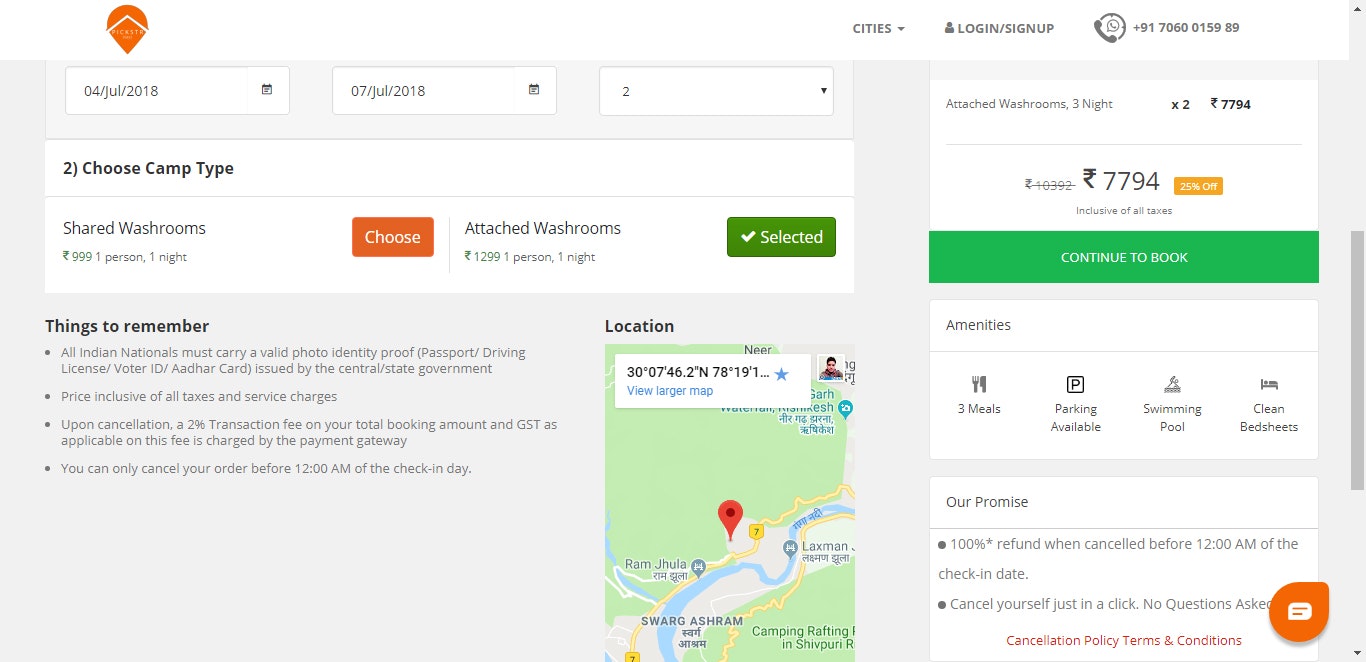Click the check-in date field 04/Jul/2018

click(177, 90)
